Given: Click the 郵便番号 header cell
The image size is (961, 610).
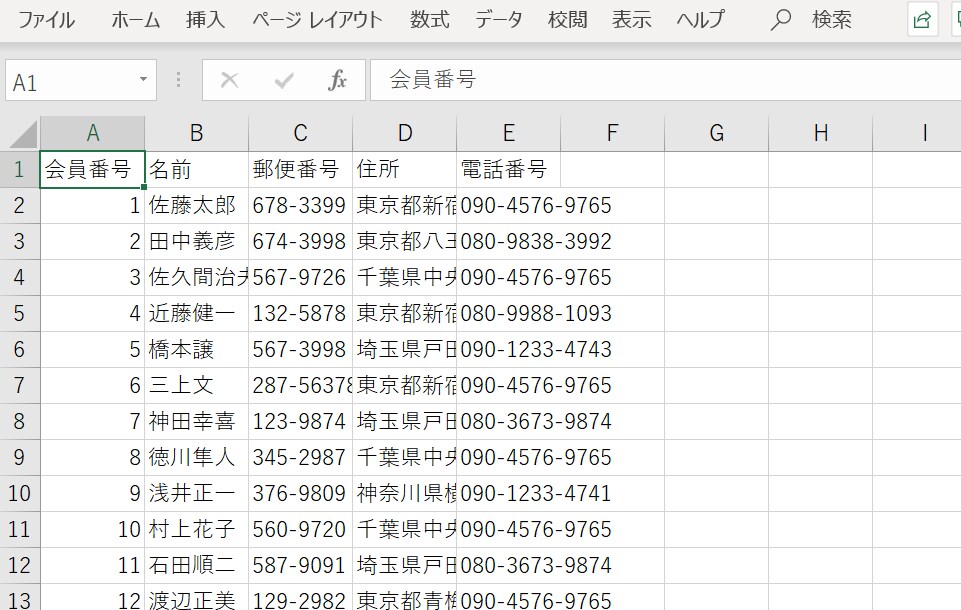Looking at the screenshot, I should (x=300, y=169).
